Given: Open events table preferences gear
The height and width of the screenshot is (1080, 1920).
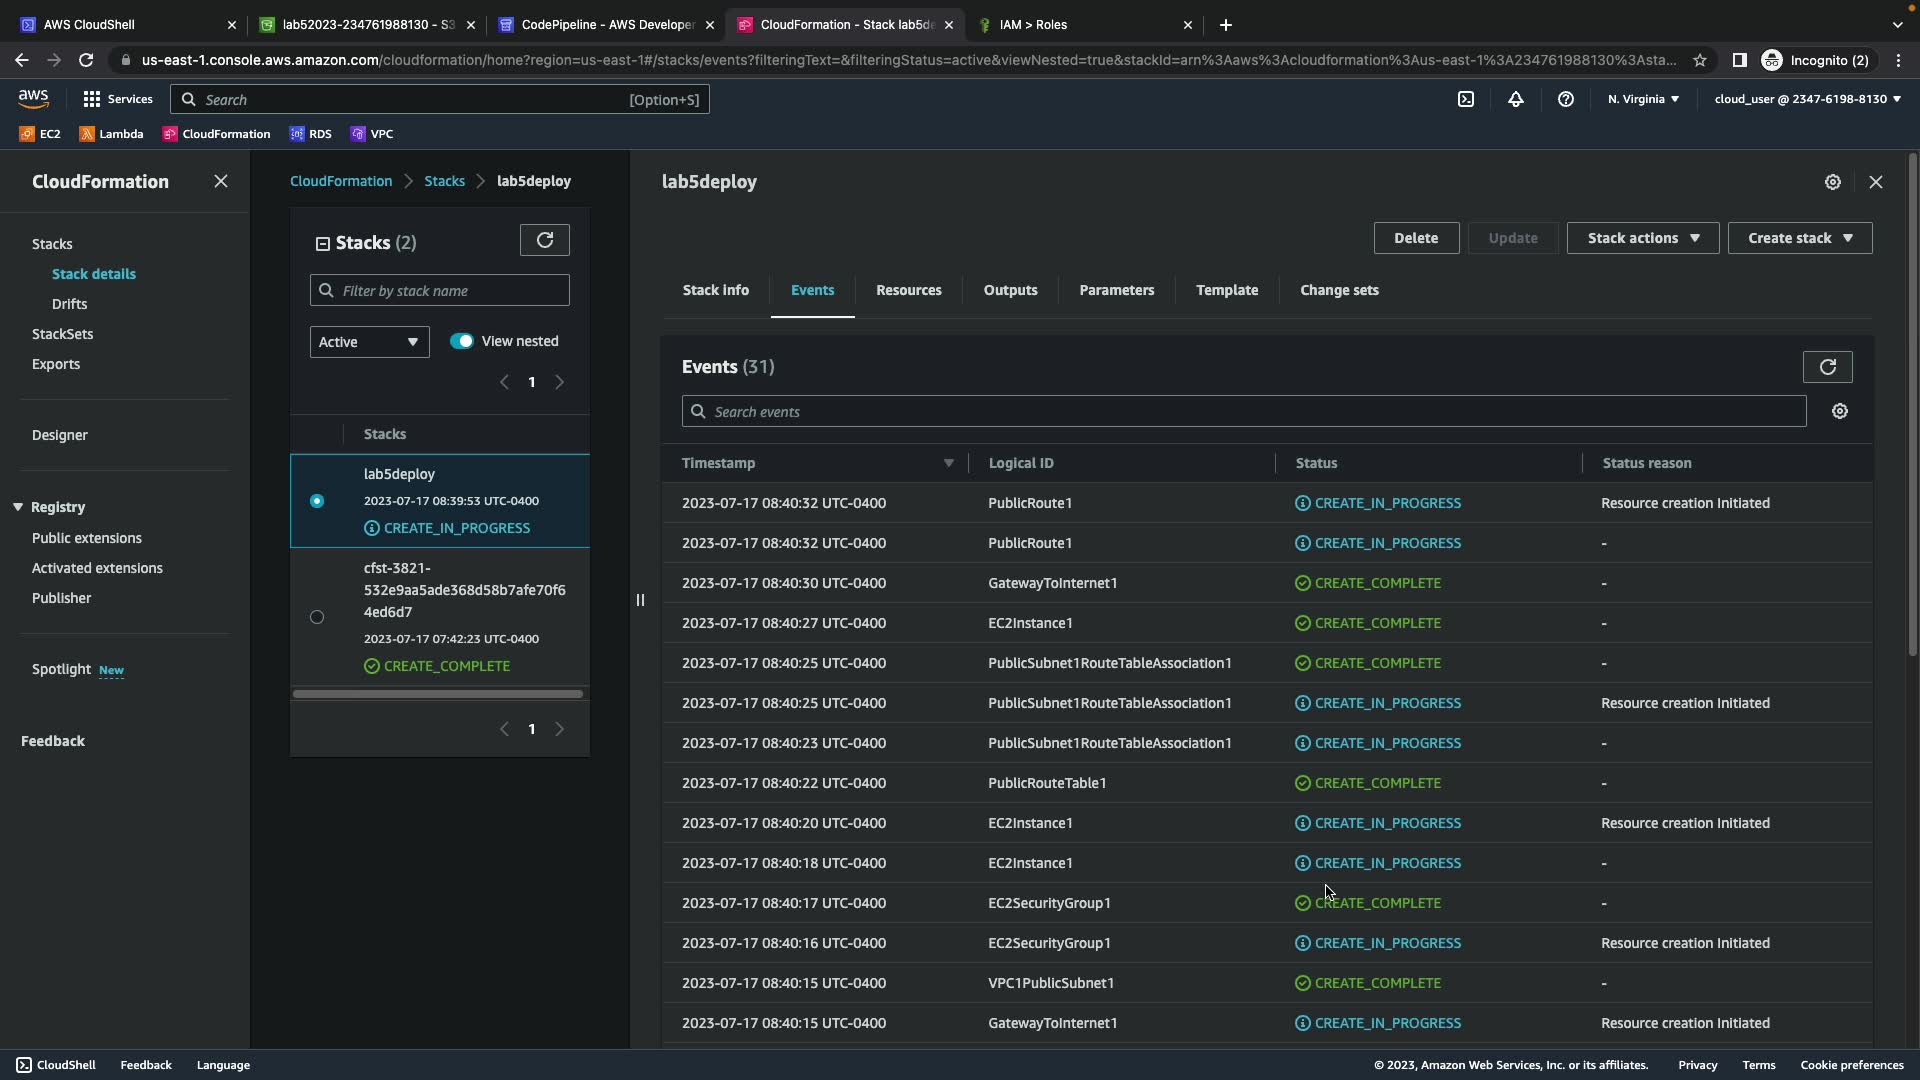Looking at the screenshot, I should 1840,411.
